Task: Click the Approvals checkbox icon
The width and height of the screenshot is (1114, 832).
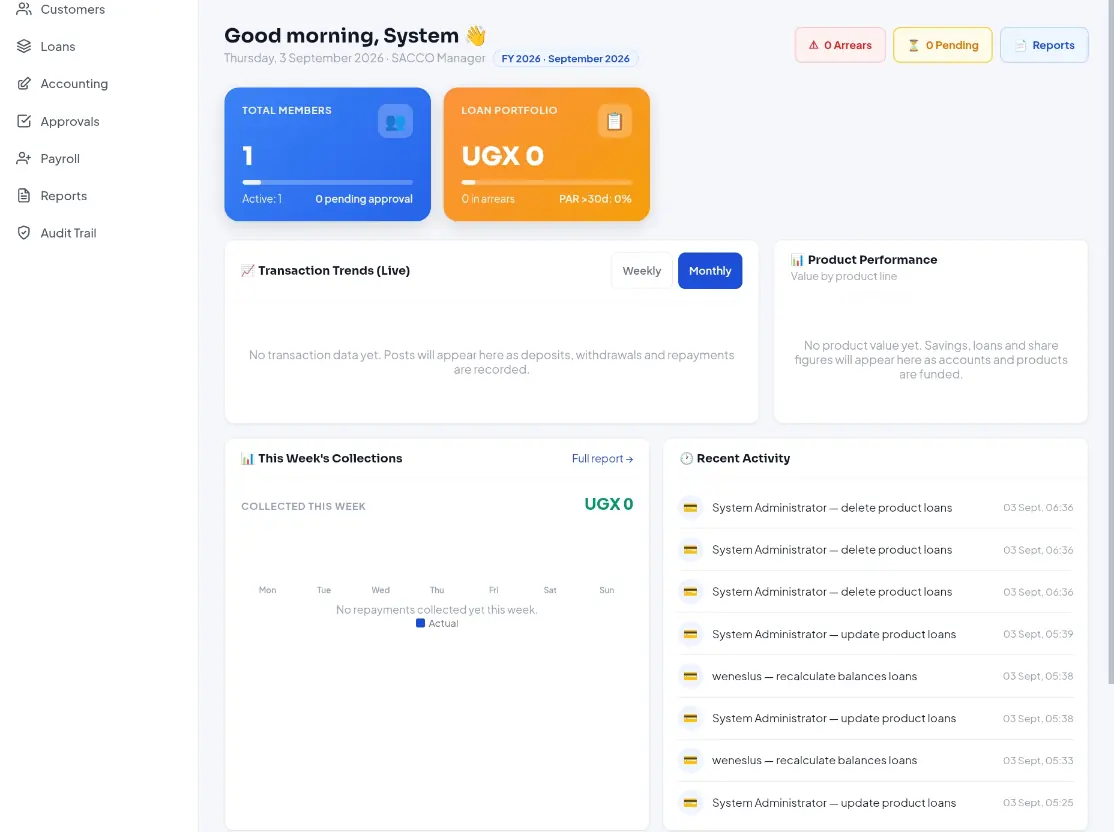Action: point(24,121)
